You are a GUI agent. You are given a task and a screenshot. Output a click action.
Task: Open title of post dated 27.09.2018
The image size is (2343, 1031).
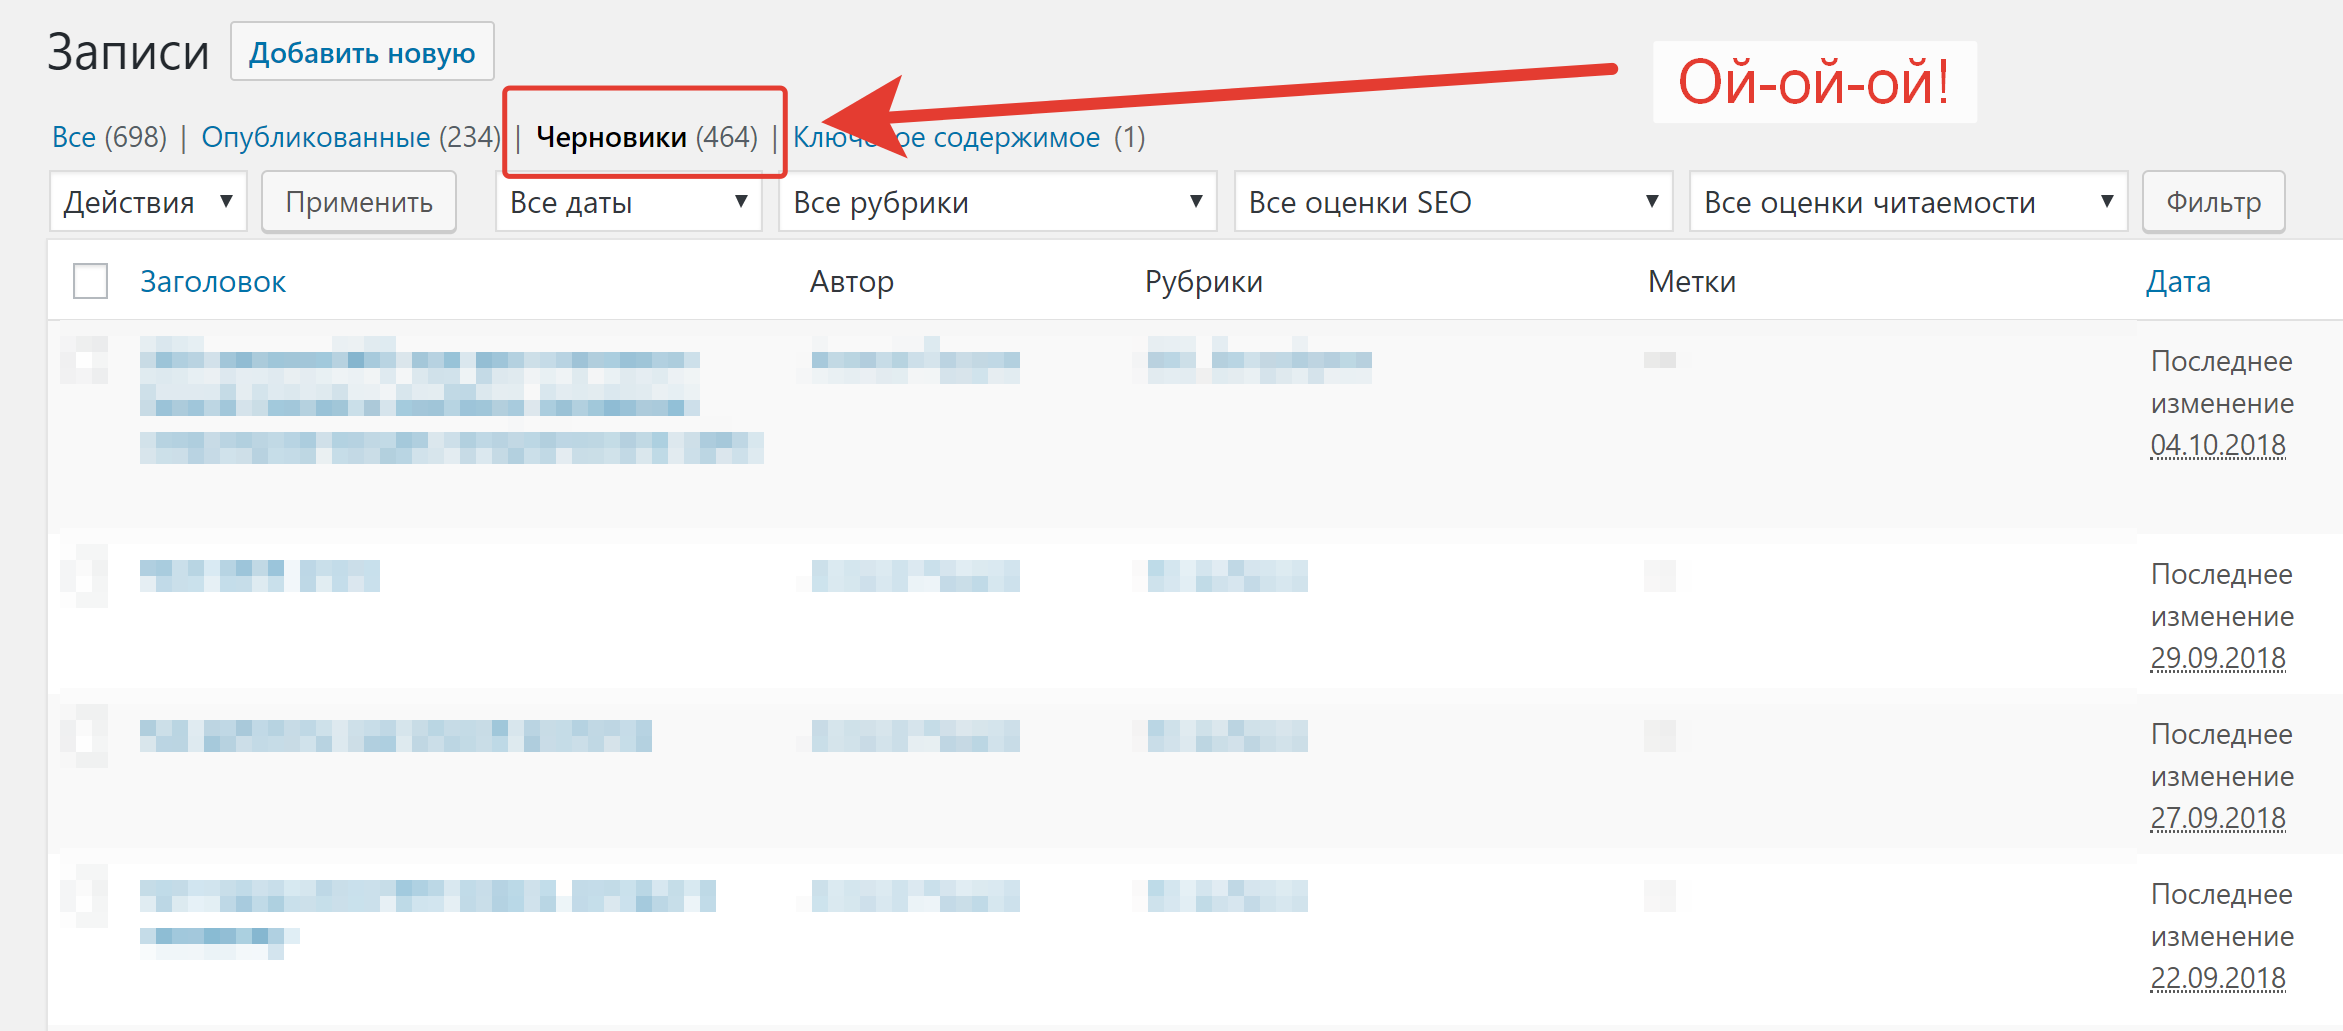coord(395,736)
